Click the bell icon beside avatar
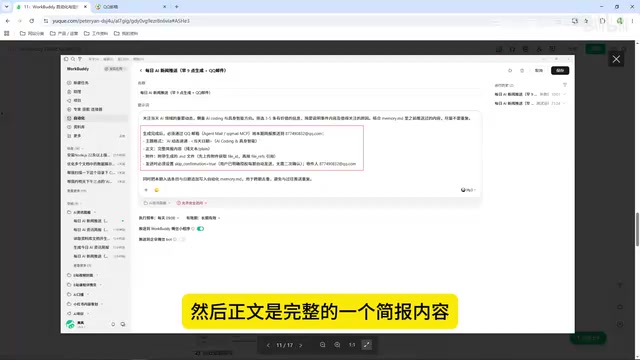This screenshot has height=360, width=640. point(113,324)
